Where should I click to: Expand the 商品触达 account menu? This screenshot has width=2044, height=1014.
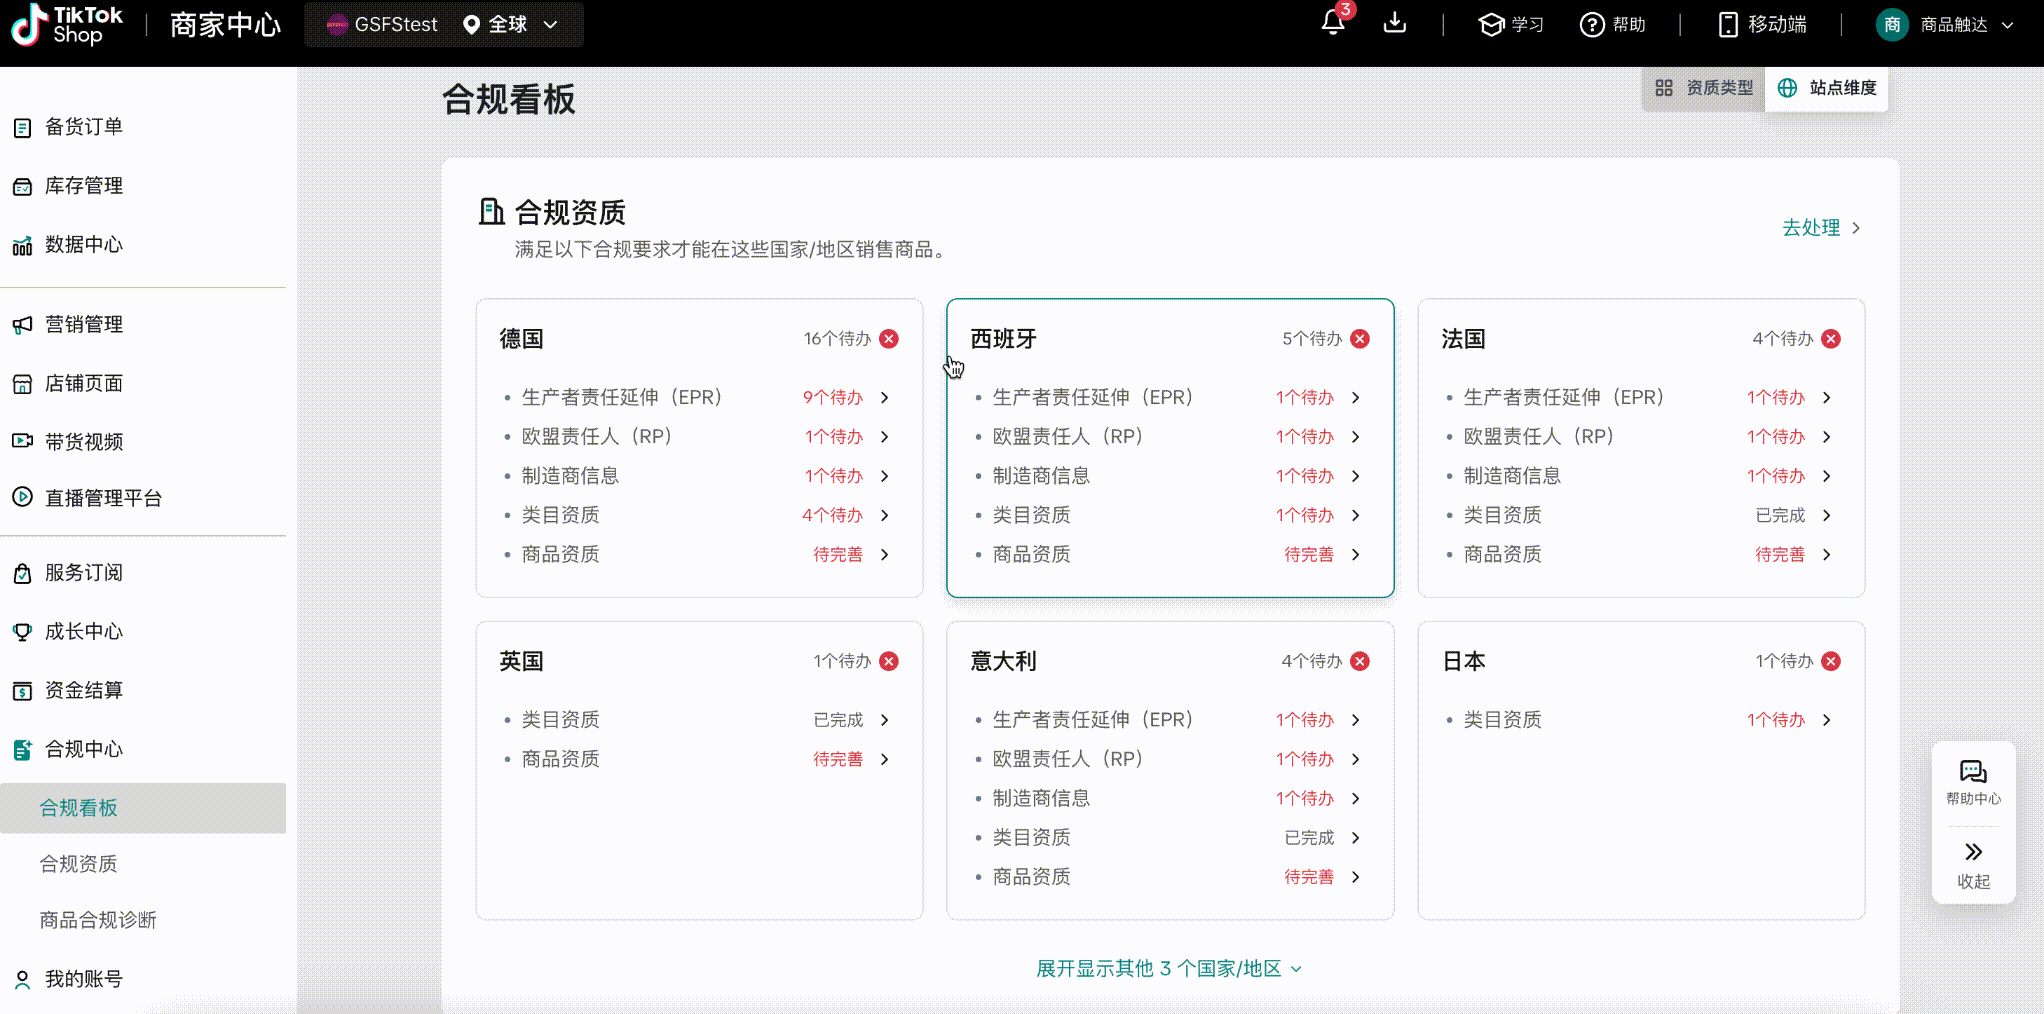point(1945,24)
